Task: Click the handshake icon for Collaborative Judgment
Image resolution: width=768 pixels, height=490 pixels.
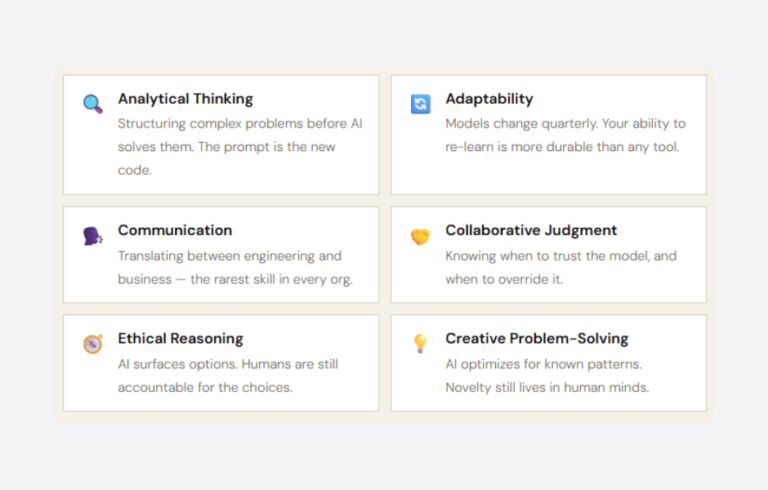Action: pyautogui.click(x=420, y=236)
